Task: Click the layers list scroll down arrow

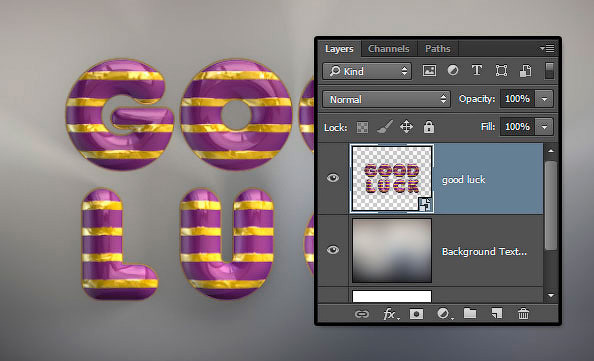Action: [551, 295]
